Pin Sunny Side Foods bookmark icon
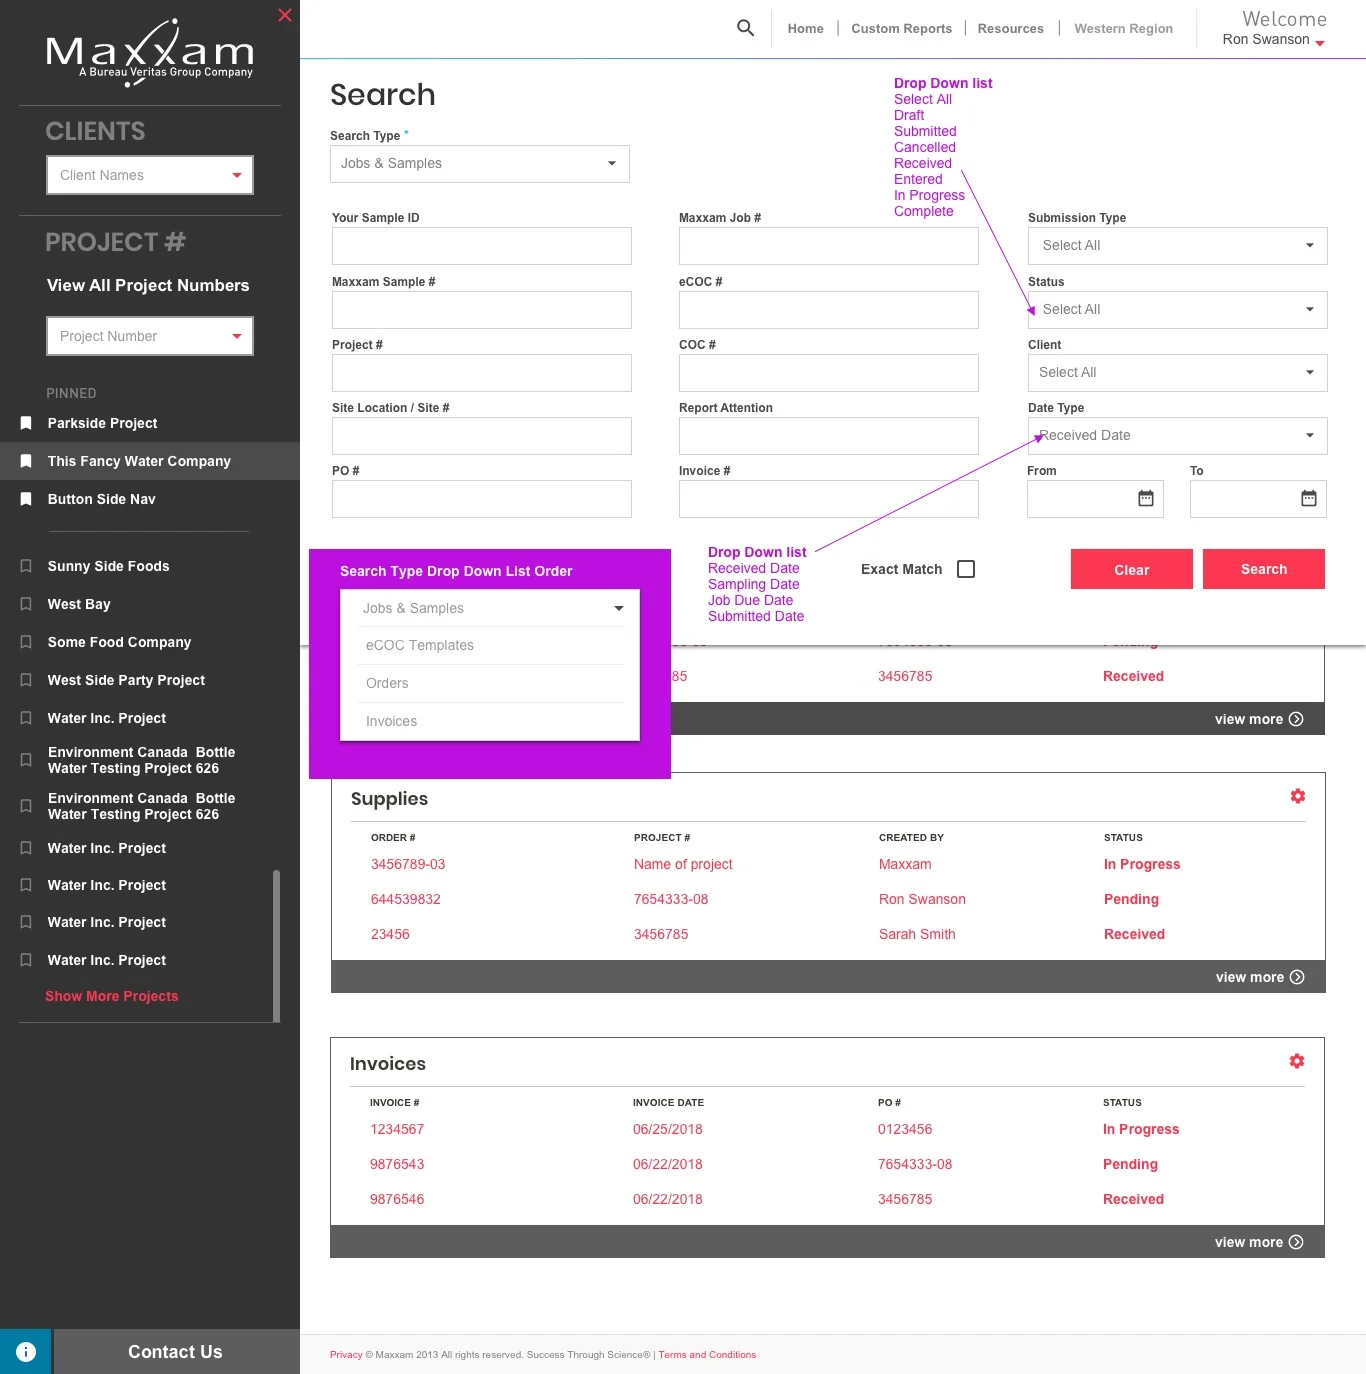 click(x=26, y=566)
